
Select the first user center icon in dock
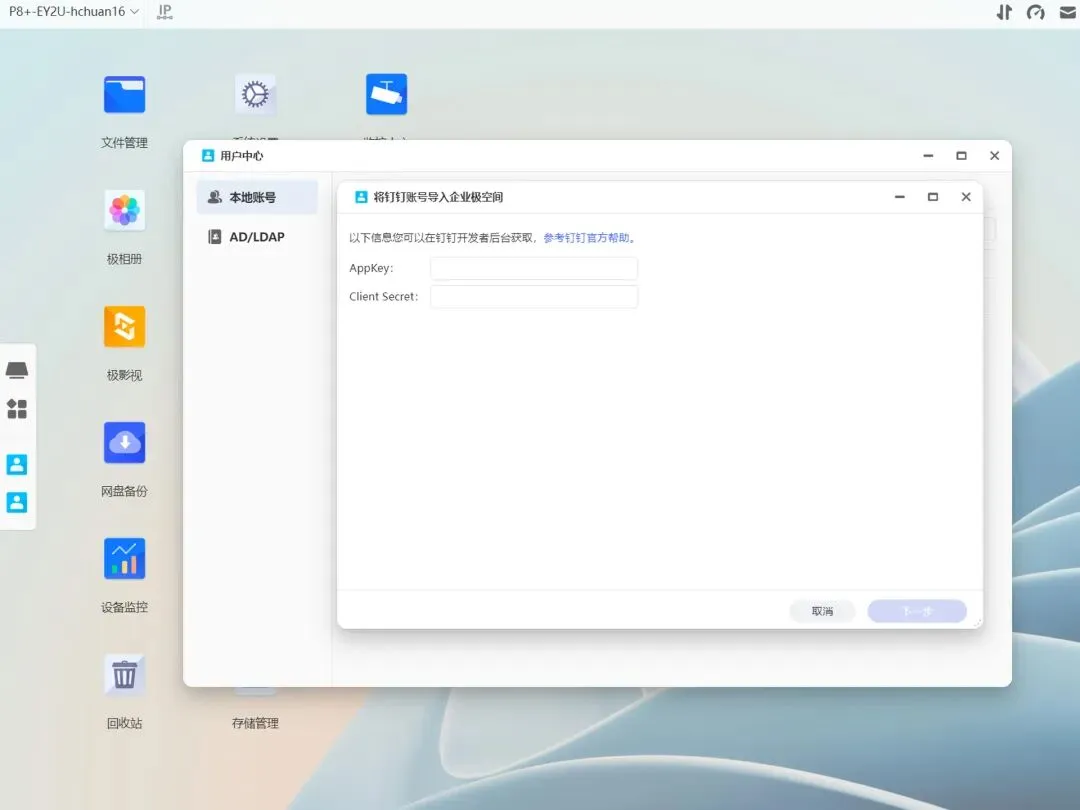pyautogui.click(x=17, y=464)
